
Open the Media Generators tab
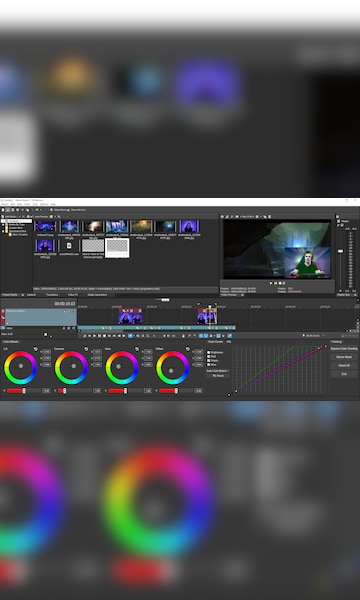[97, 295]
